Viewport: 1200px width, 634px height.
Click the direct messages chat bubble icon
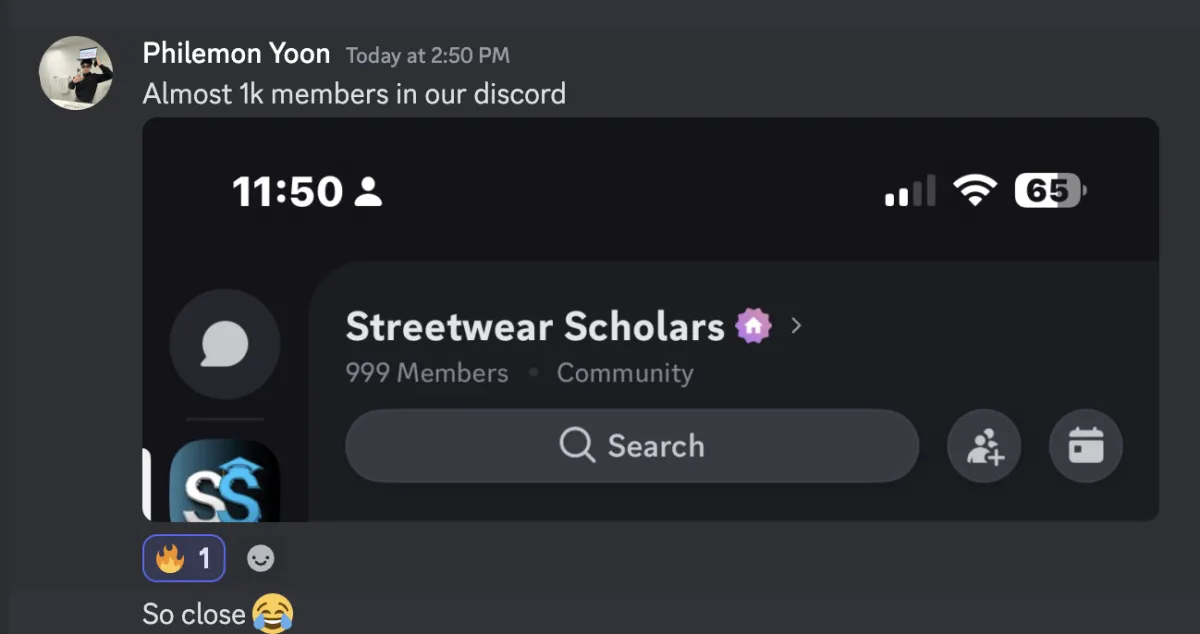coord(224,345)
